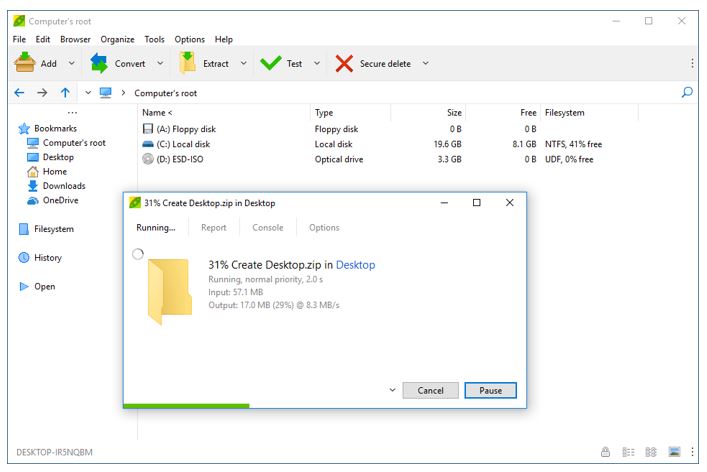
Task: Switch to details list view icon
Action: coord(628,452)
